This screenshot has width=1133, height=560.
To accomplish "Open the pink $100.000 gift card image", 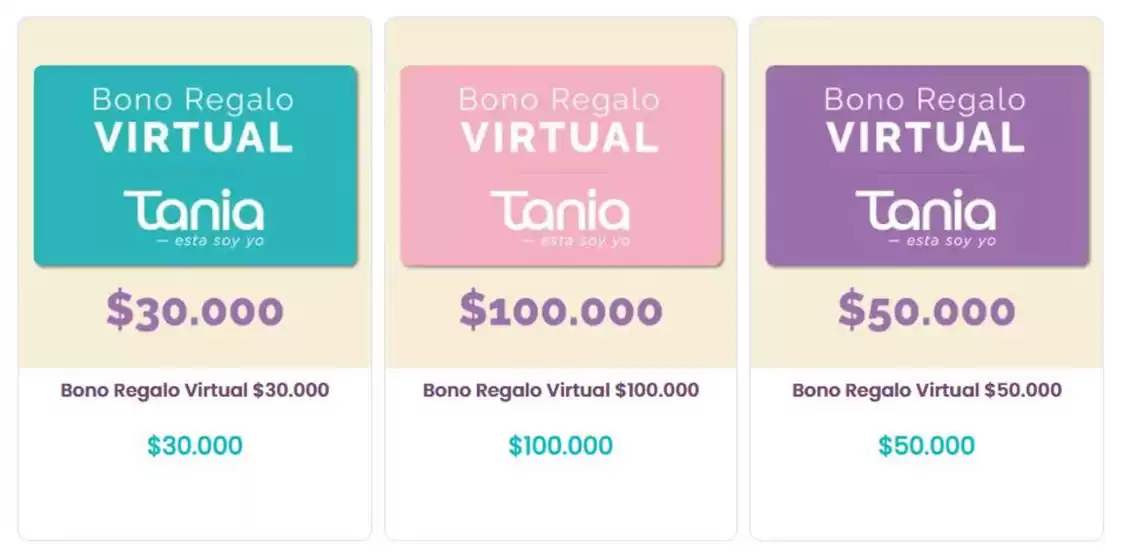I will (561, 166).
